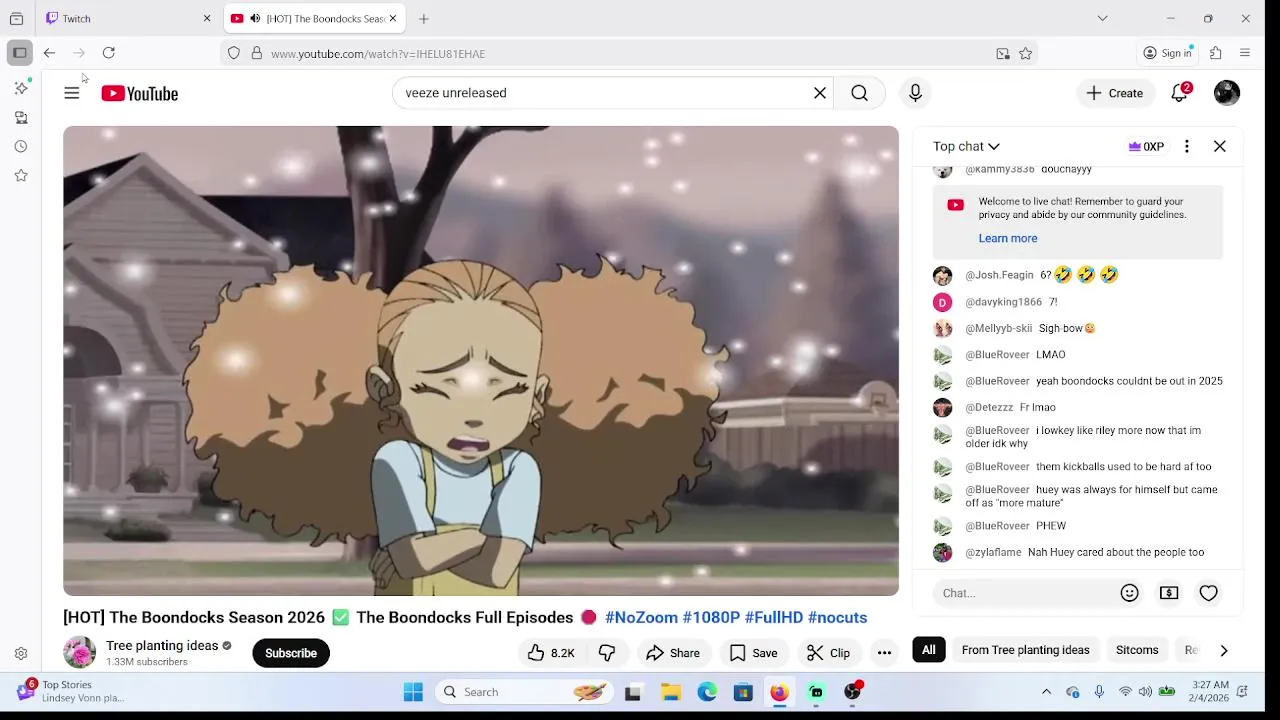This screenshot has width=1280, height=720.
Task: Open the Firefox application menu
Action: [x=1245, y=53]
